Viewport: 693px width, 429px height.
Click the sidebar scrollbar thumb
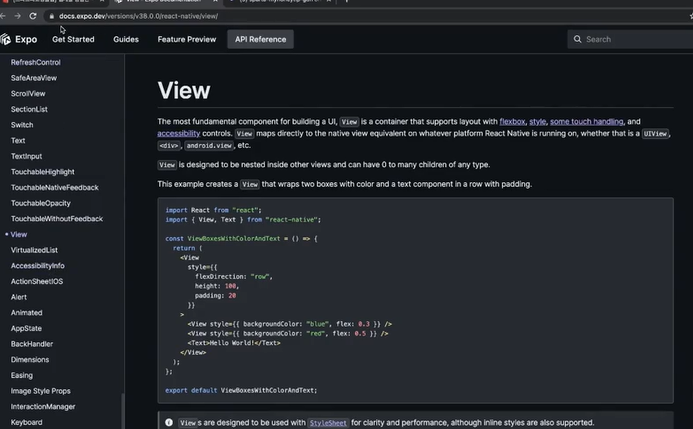coord(122,411)
